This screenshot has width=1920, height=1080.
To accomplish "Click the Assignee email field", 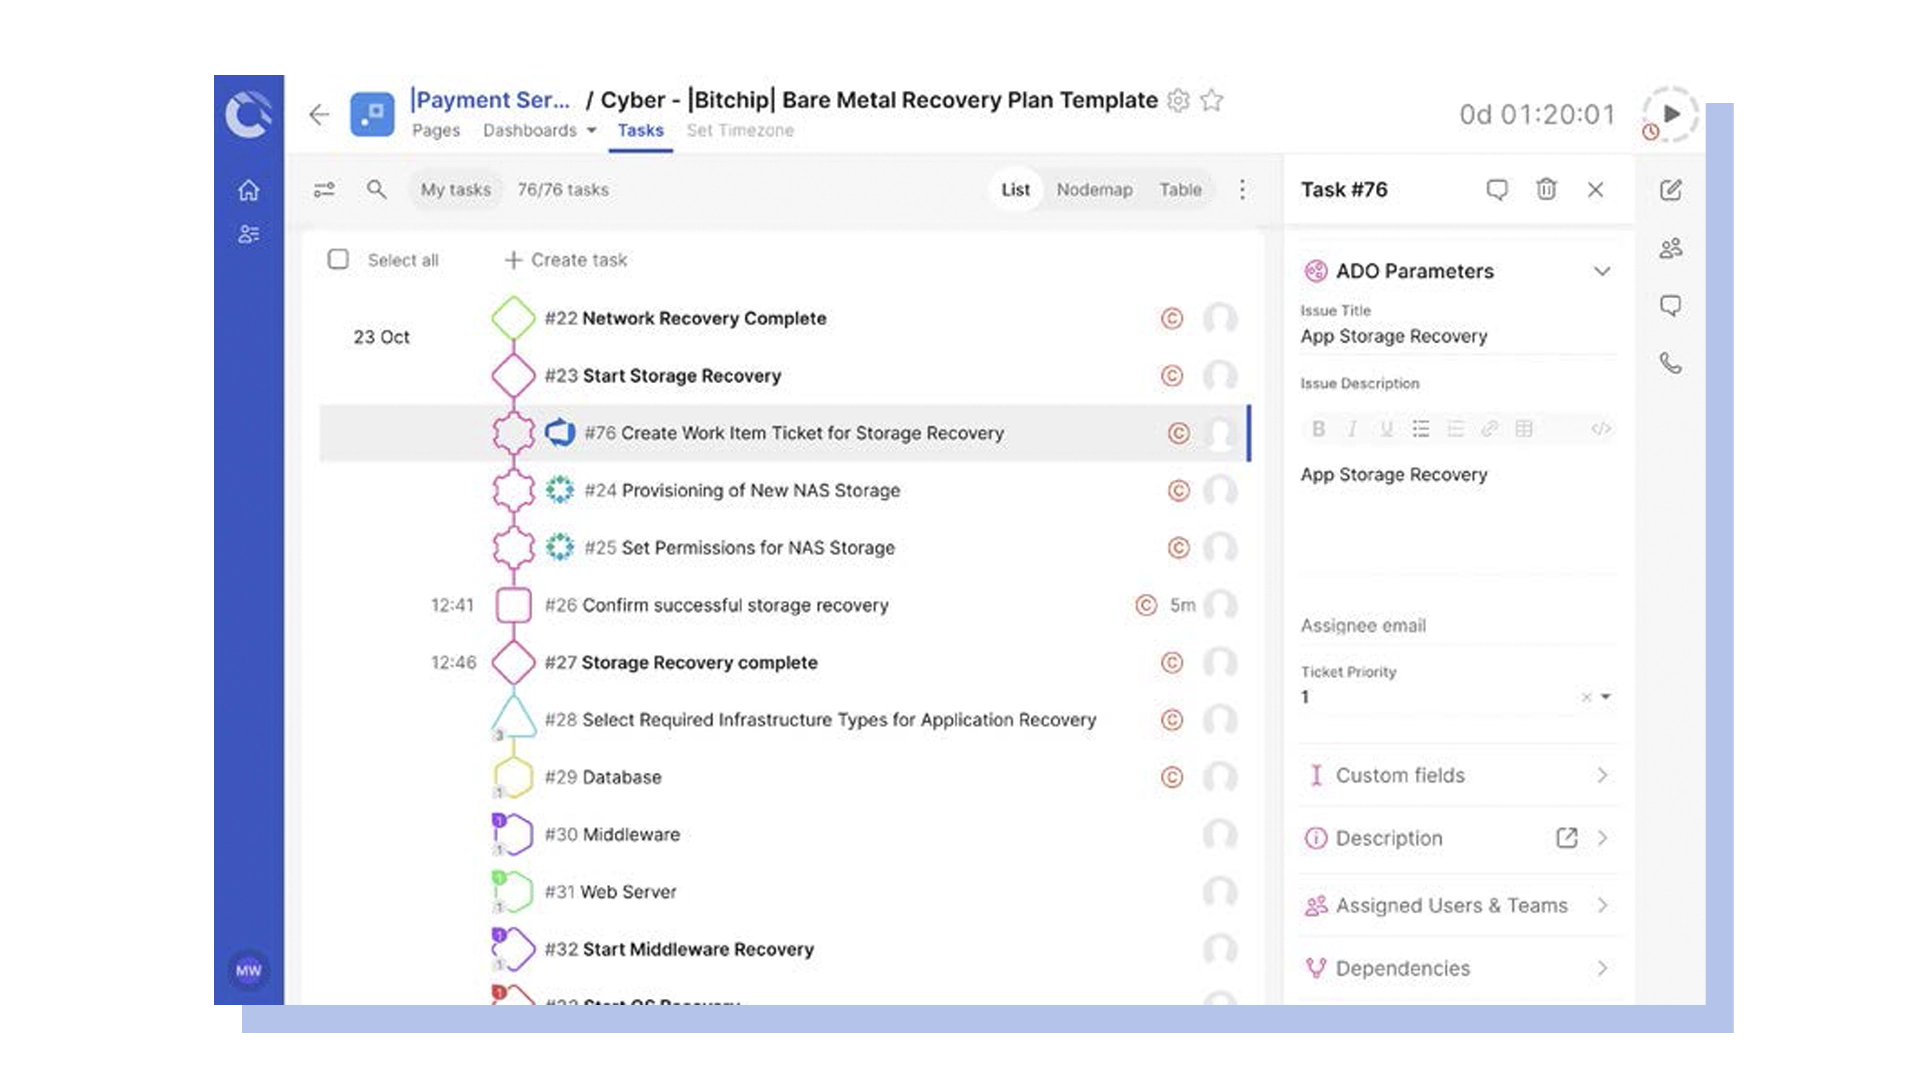I will [x=1456, y=626].
